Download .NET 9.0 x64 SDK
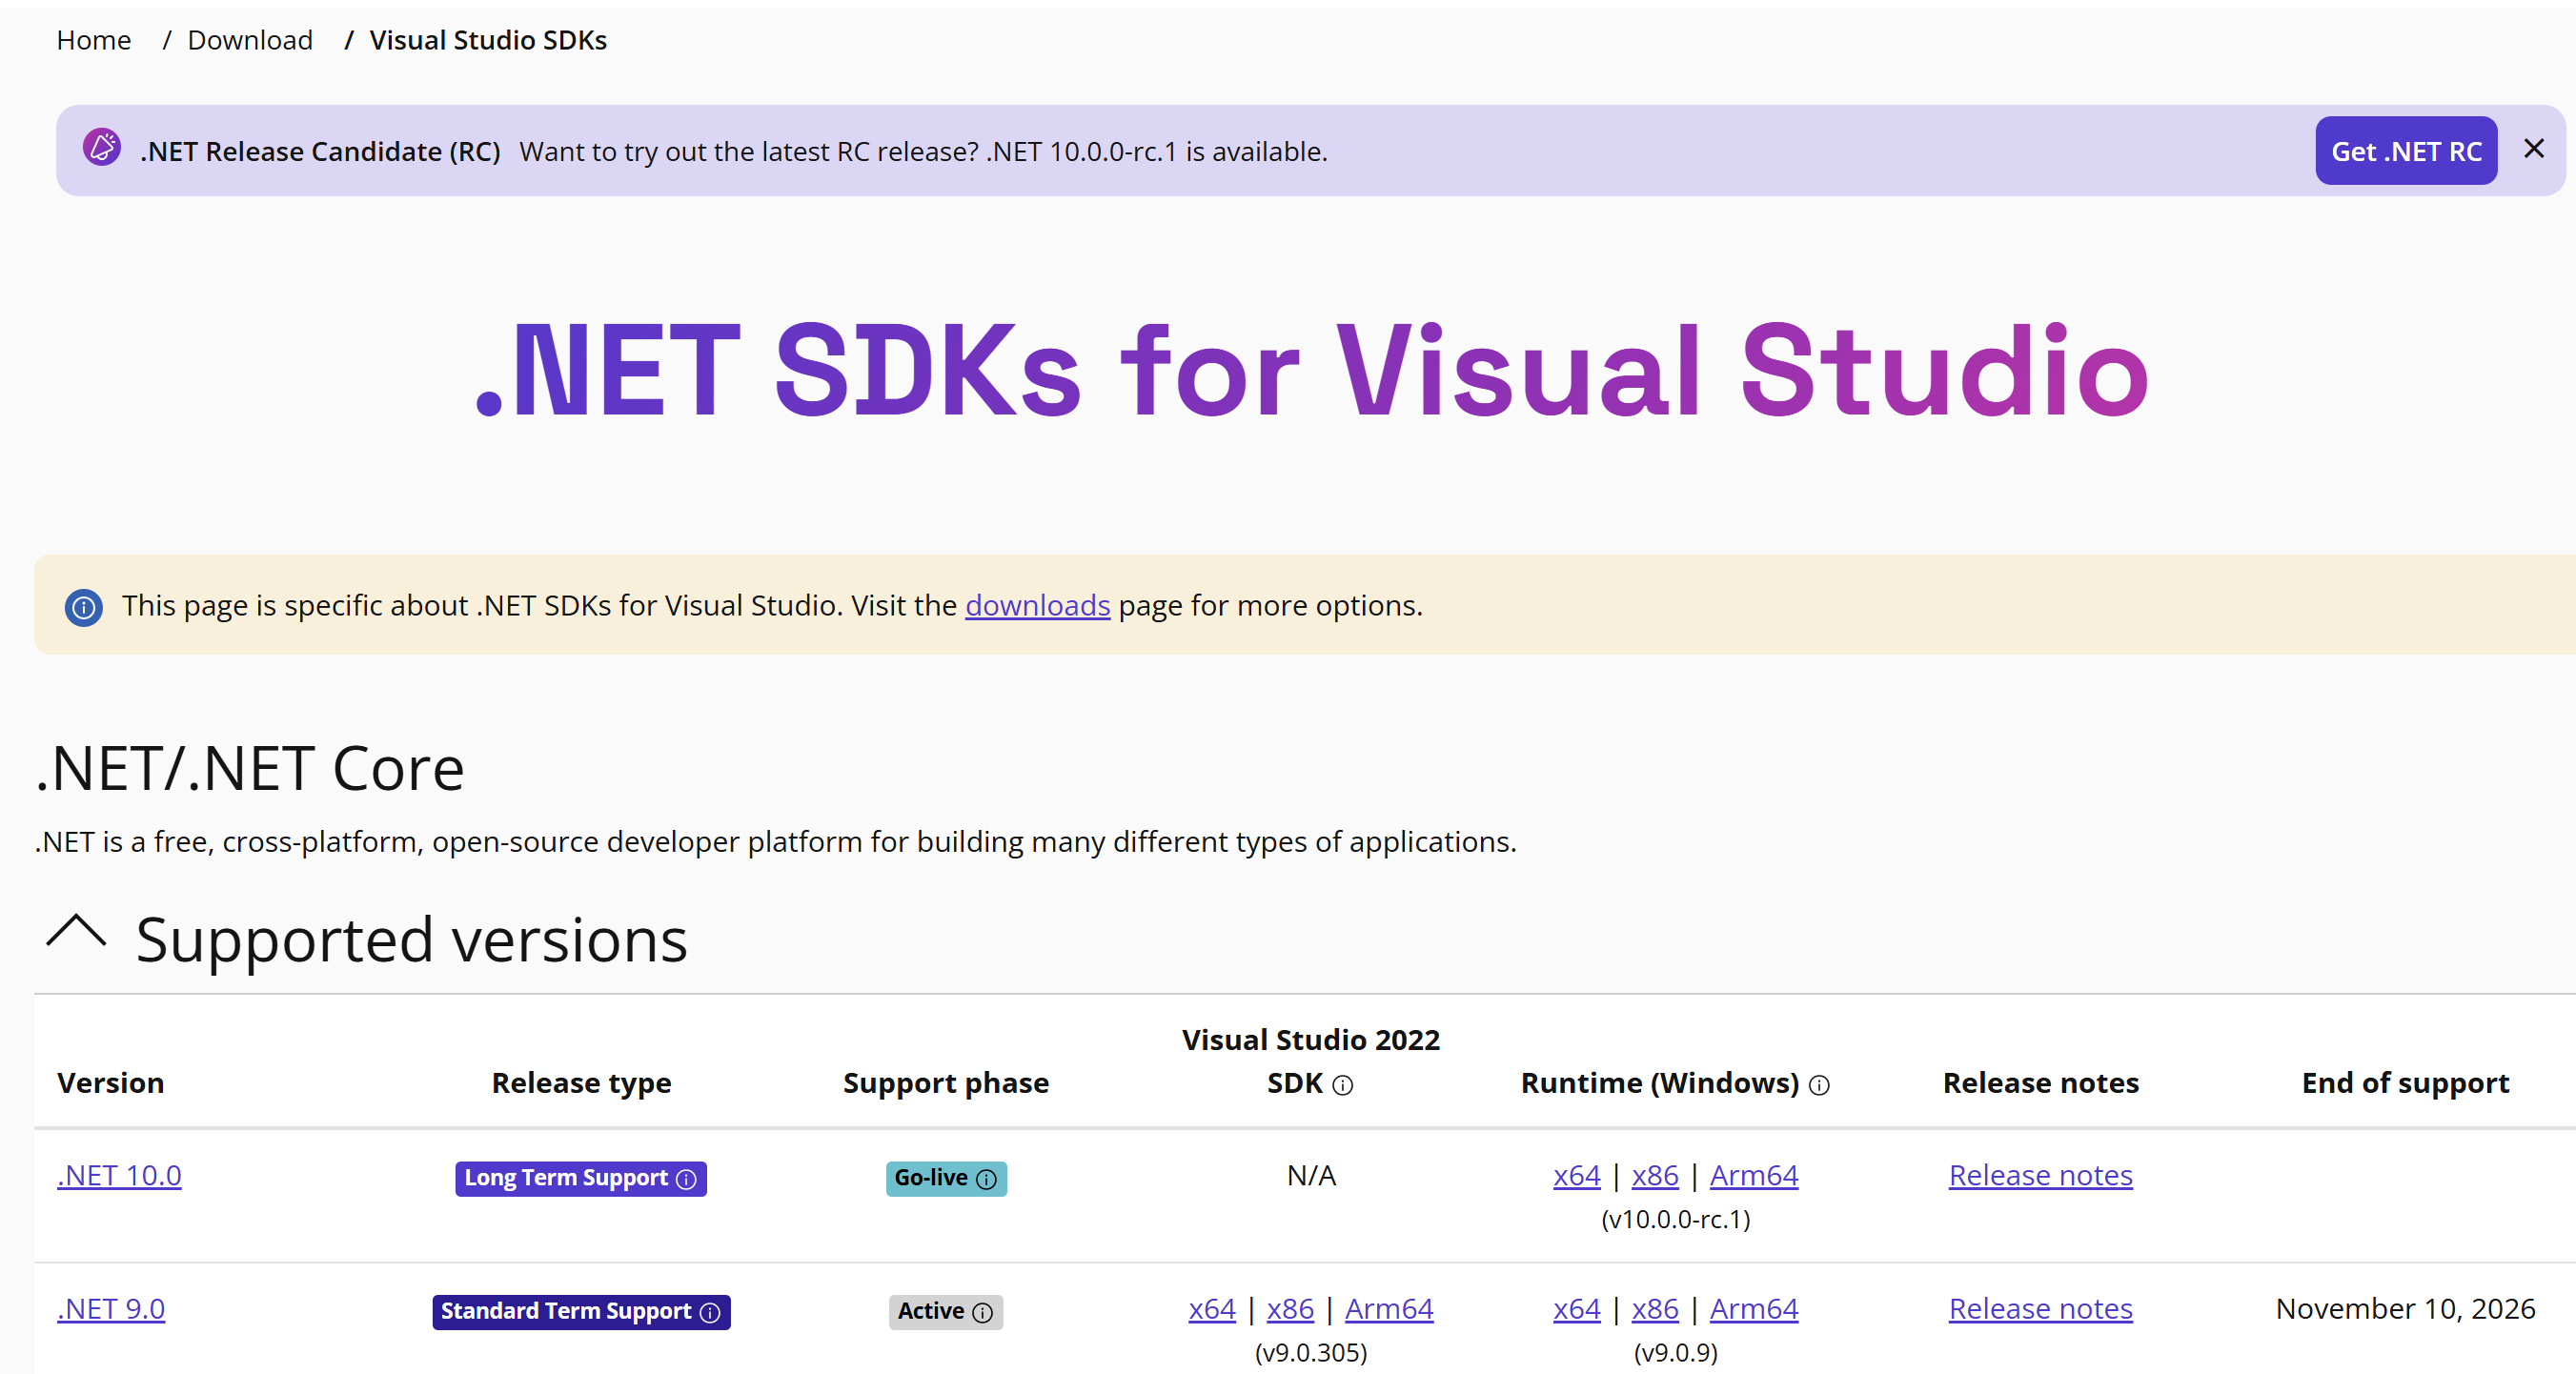Image resolution: width=2576 pixels, height=1374 pixels. pos(1211,1308)
